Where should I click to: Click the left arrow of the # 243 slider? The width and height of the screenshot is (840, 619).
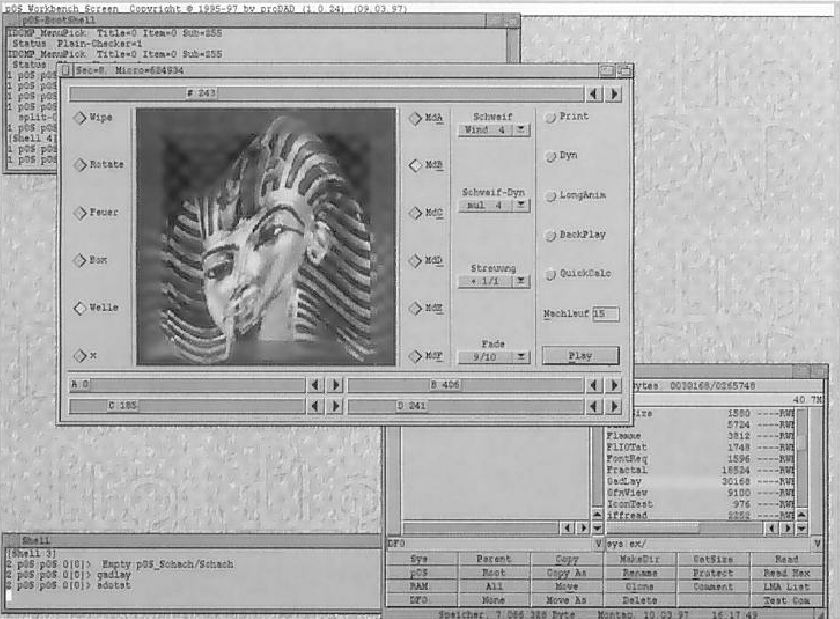pyautogui.click(x=594, y=94)
